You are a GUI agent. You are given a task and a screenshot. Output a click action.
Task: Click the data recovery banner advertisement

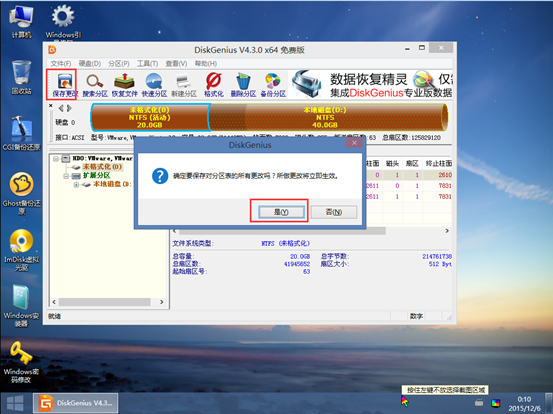(x=371, y=84)
